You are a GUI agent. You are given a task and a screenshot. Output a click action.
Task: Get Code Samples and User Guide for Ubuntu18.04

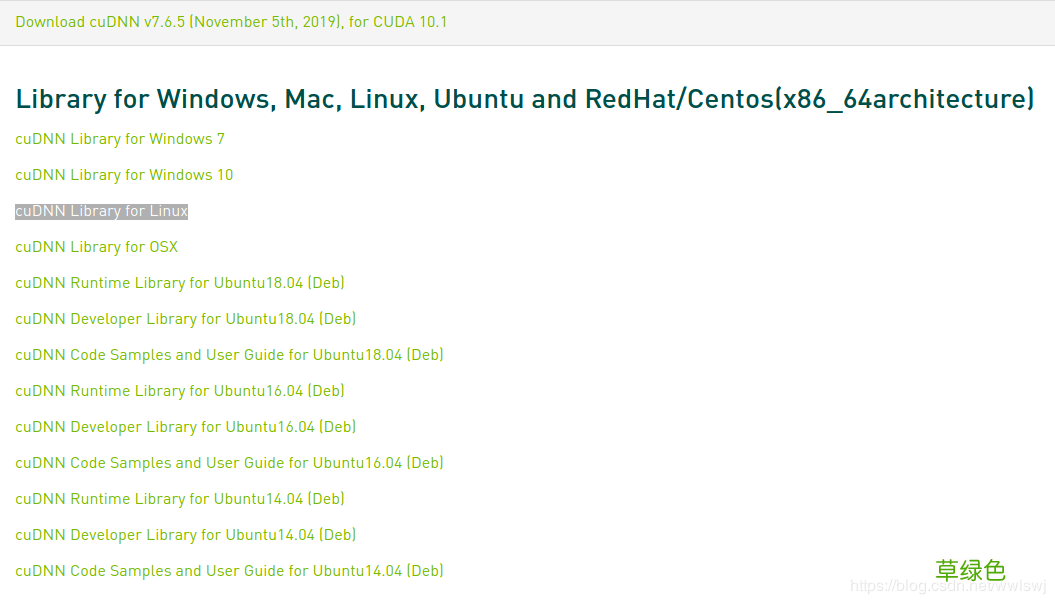click(x=229, y=354)
